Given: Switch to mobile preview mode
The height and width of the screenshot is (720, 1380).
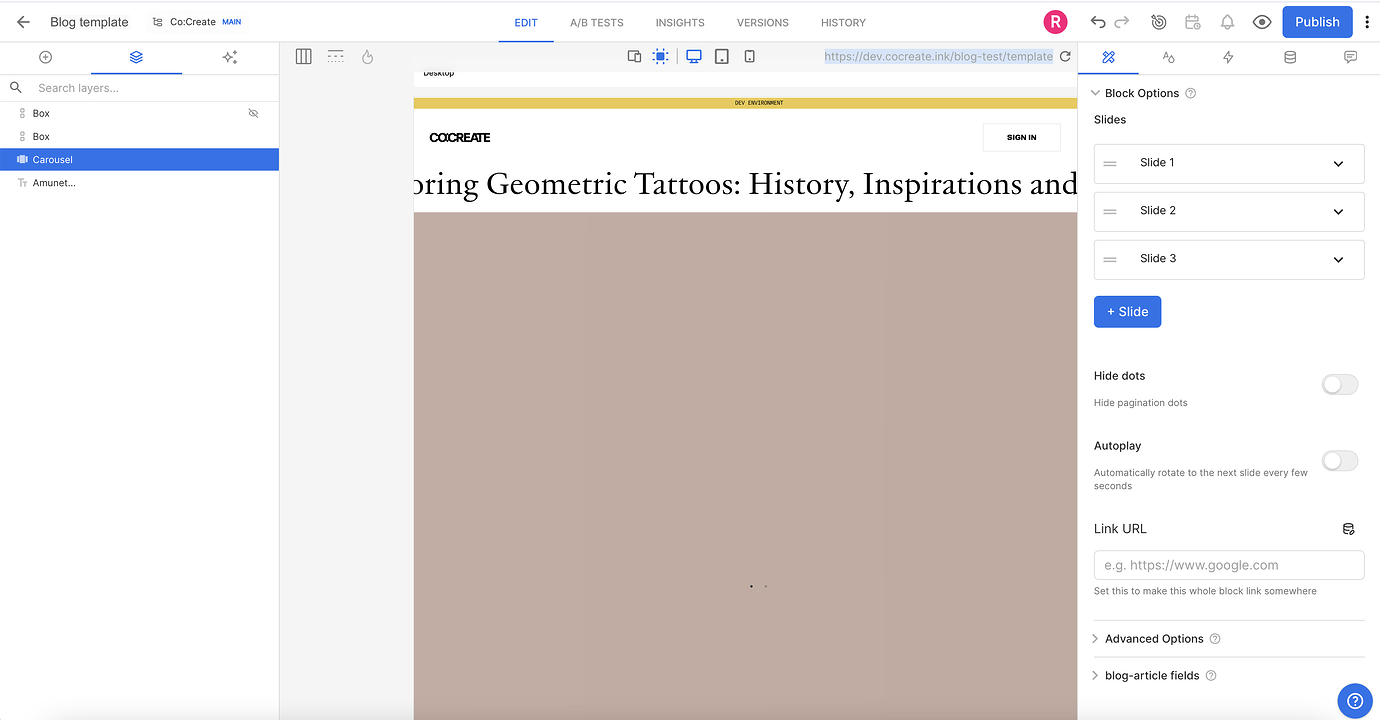Looking at the screenshot, I should 749,56.
